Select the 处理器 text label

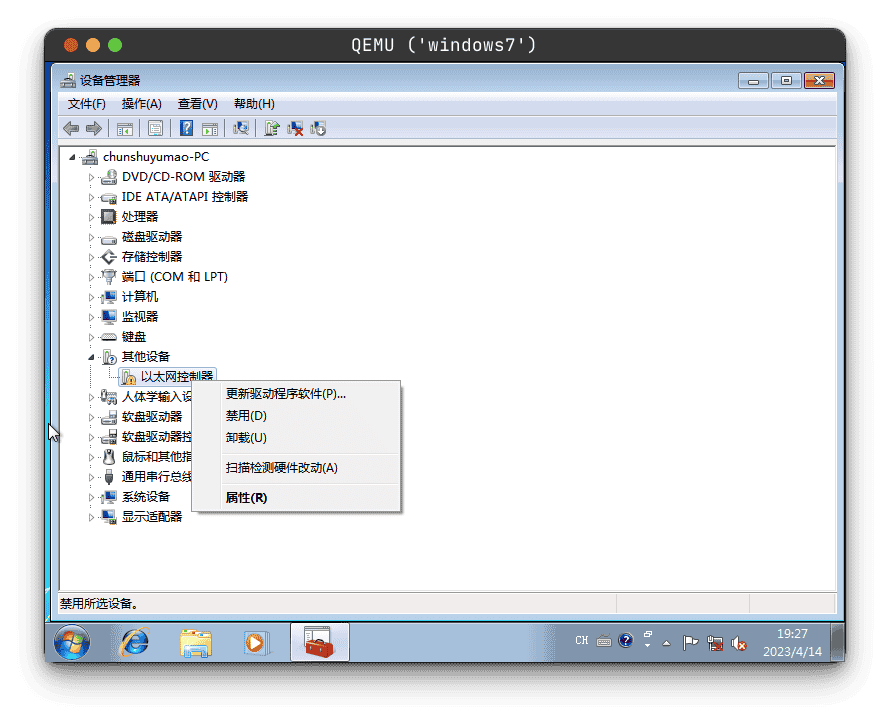coord(140,217)
